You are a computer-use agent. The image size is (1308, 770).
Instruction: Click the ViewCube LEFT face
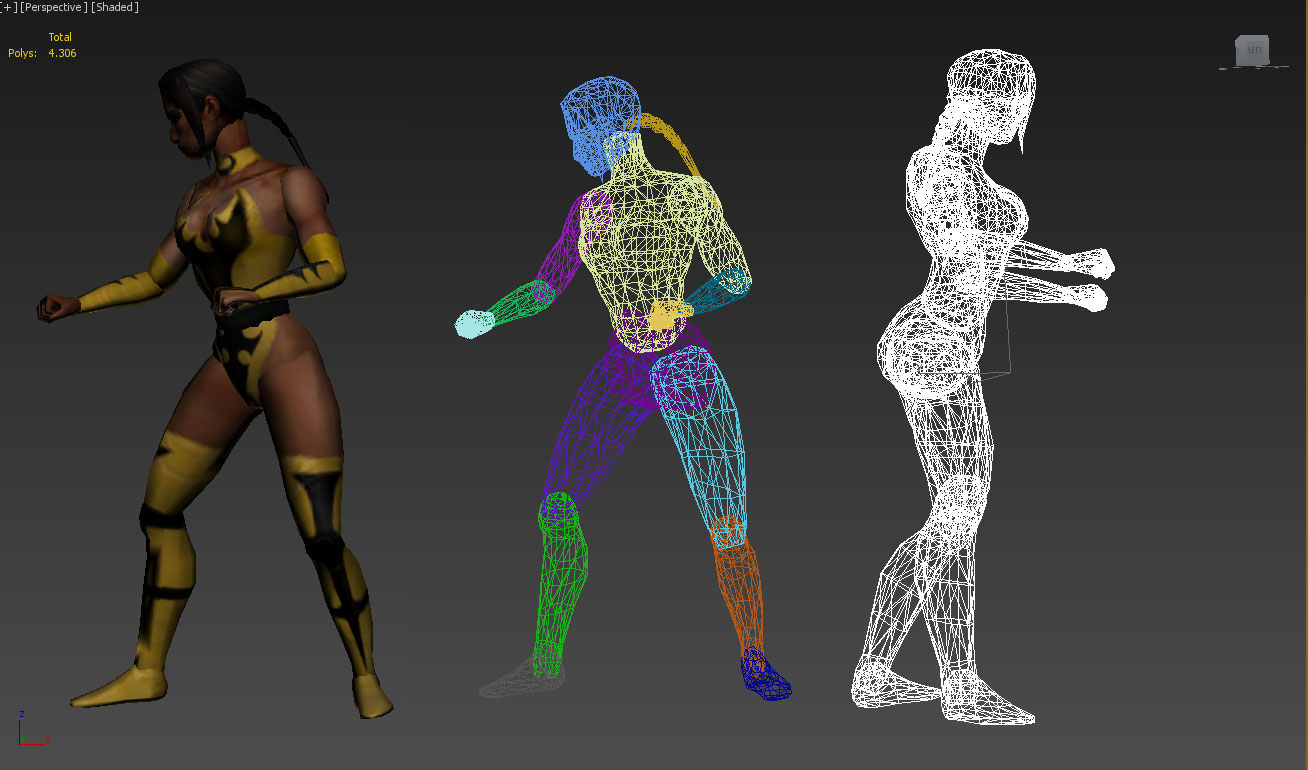[1252, 50]
